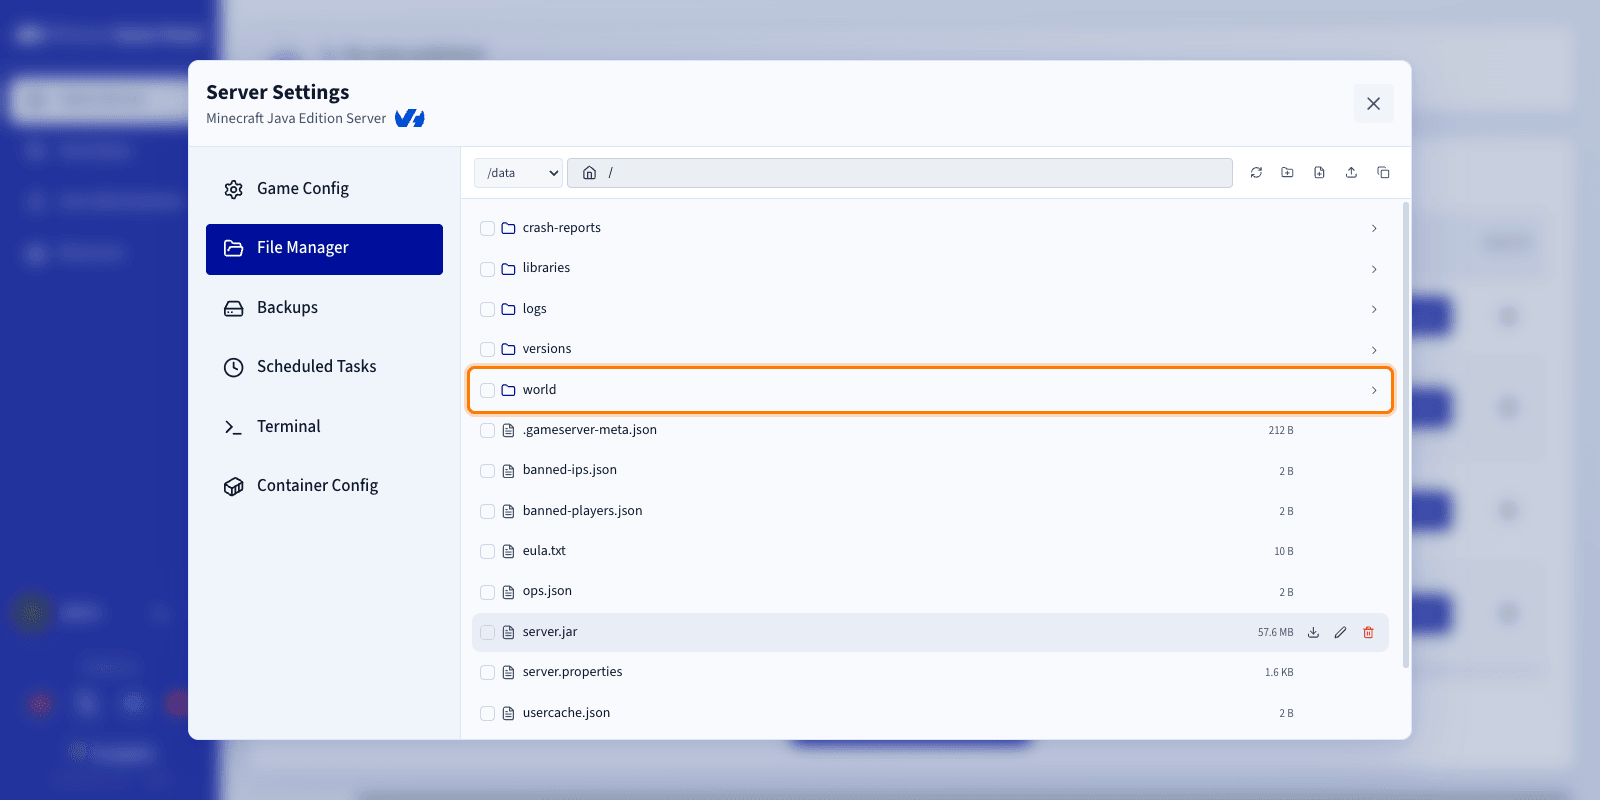Open server.properties file
The height and width of the screenshot is (800, 1600).
572,672
